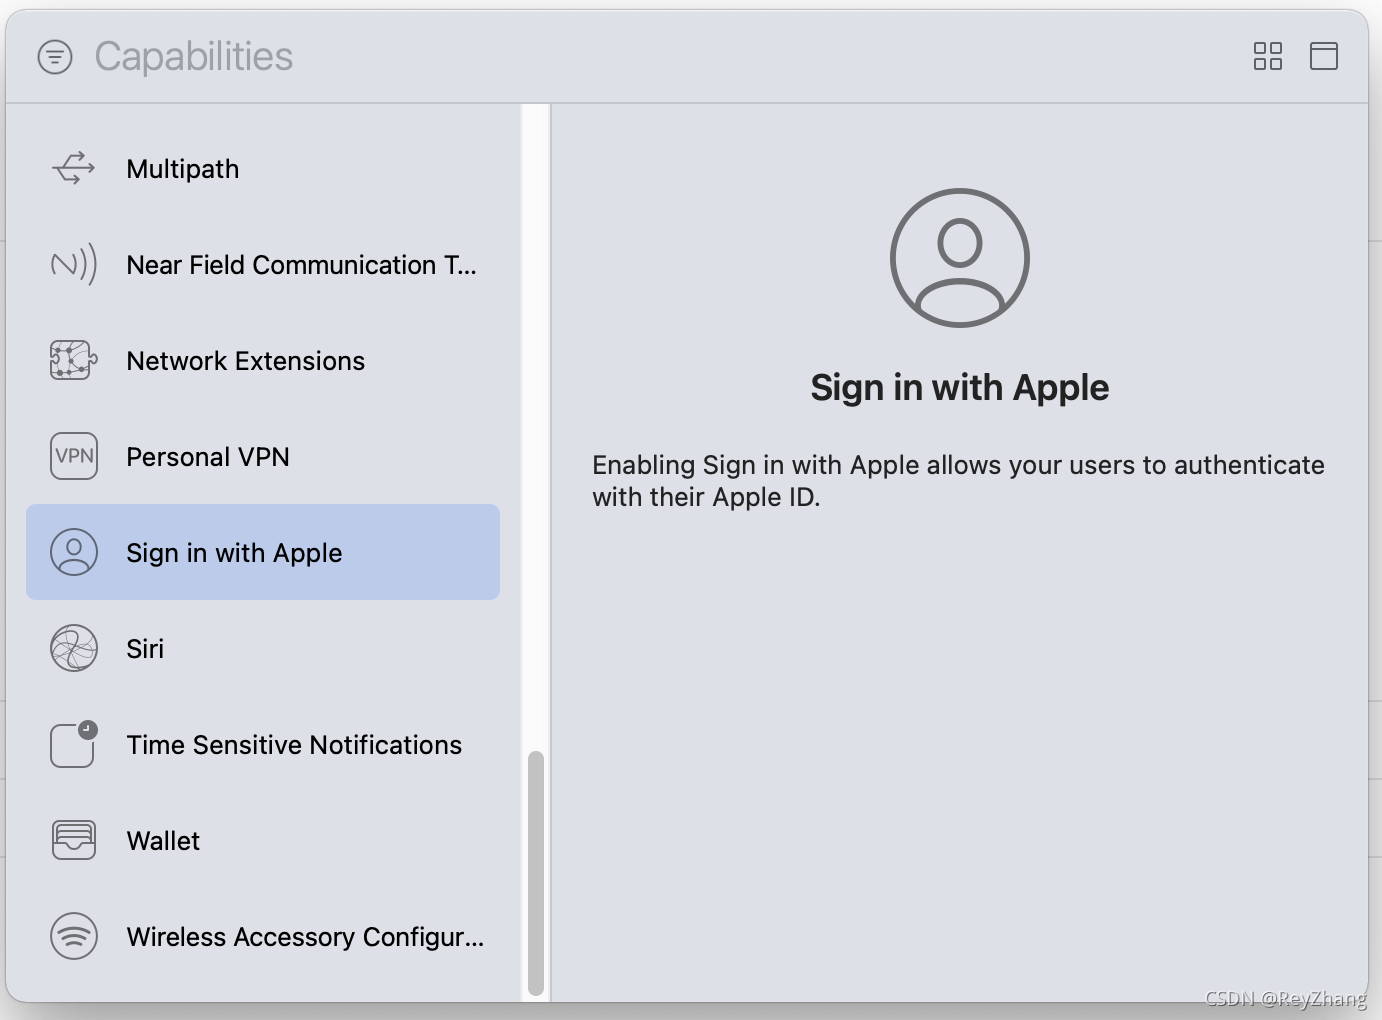Click the Wireless Accessory wifi icon
The width and height of the screenshot is (1382, 1020).
coord(74,937)
